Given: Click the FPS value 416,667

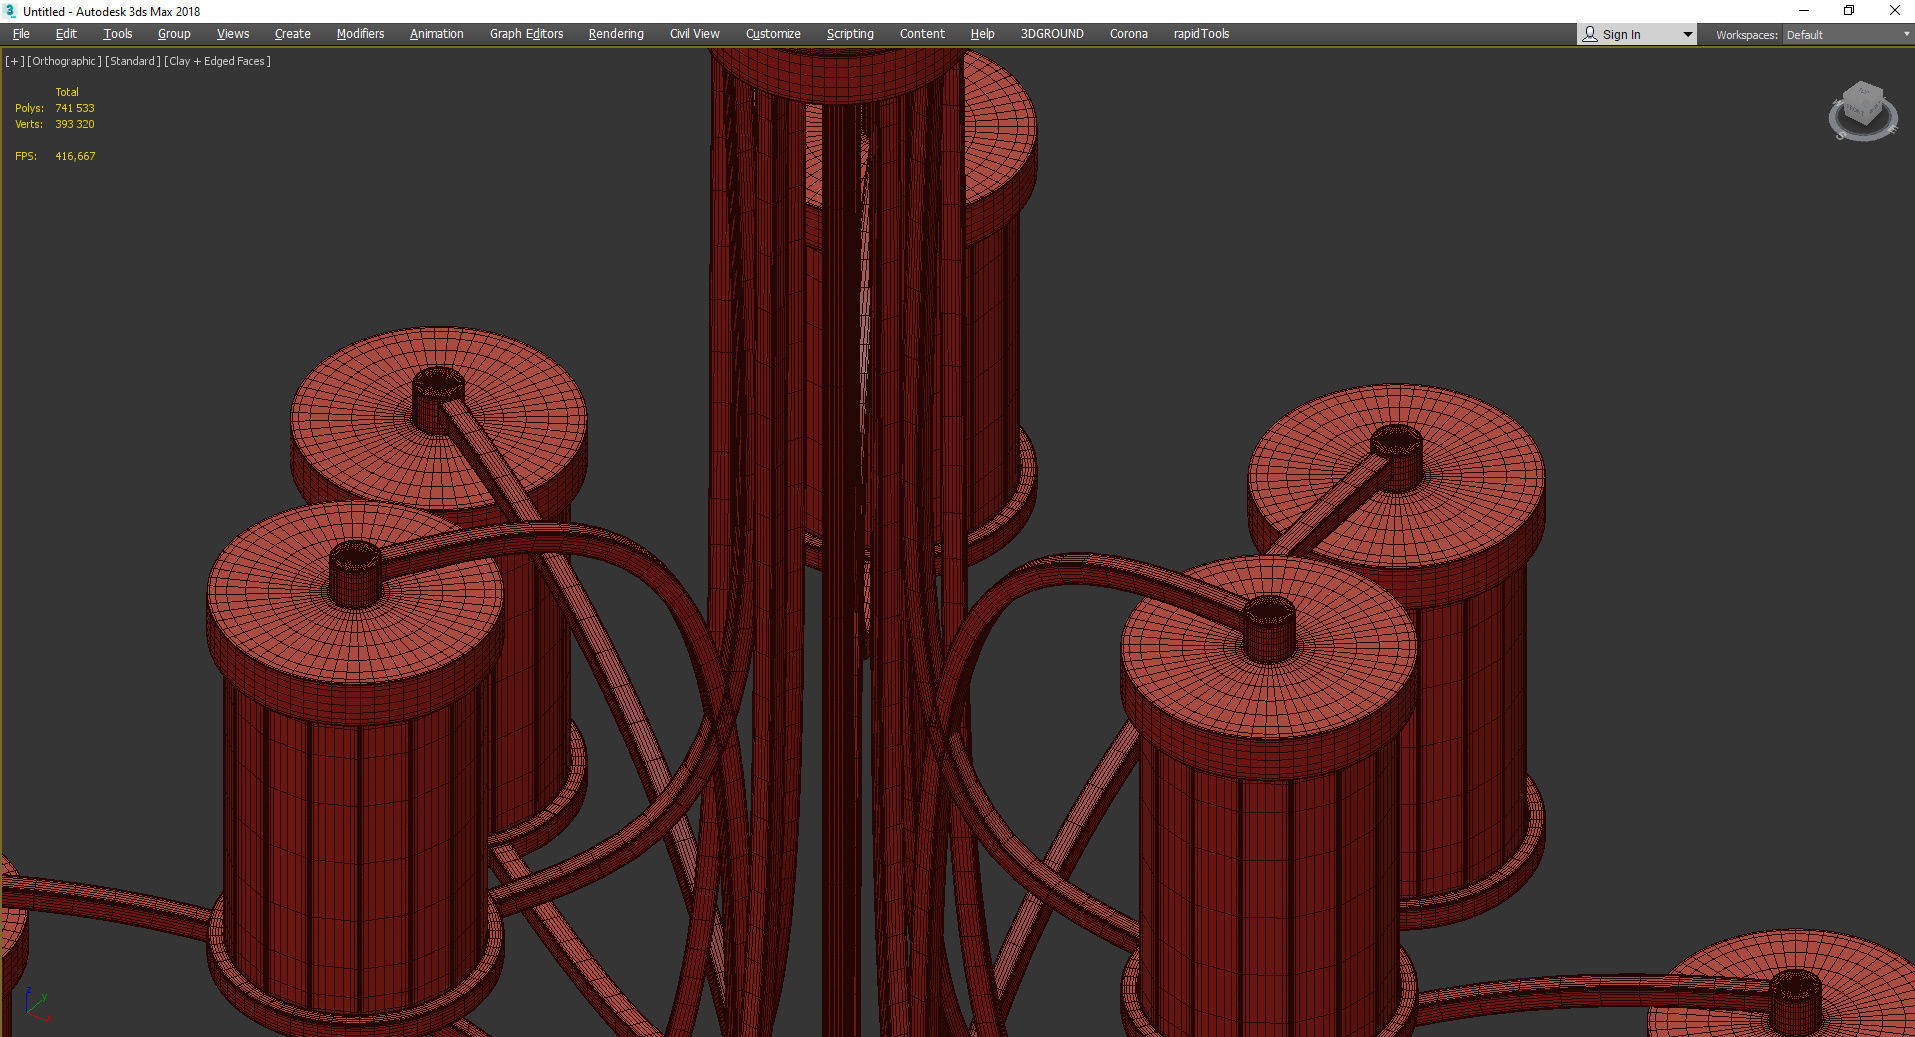Looking at the screenshot, I should tap(75, 156).
